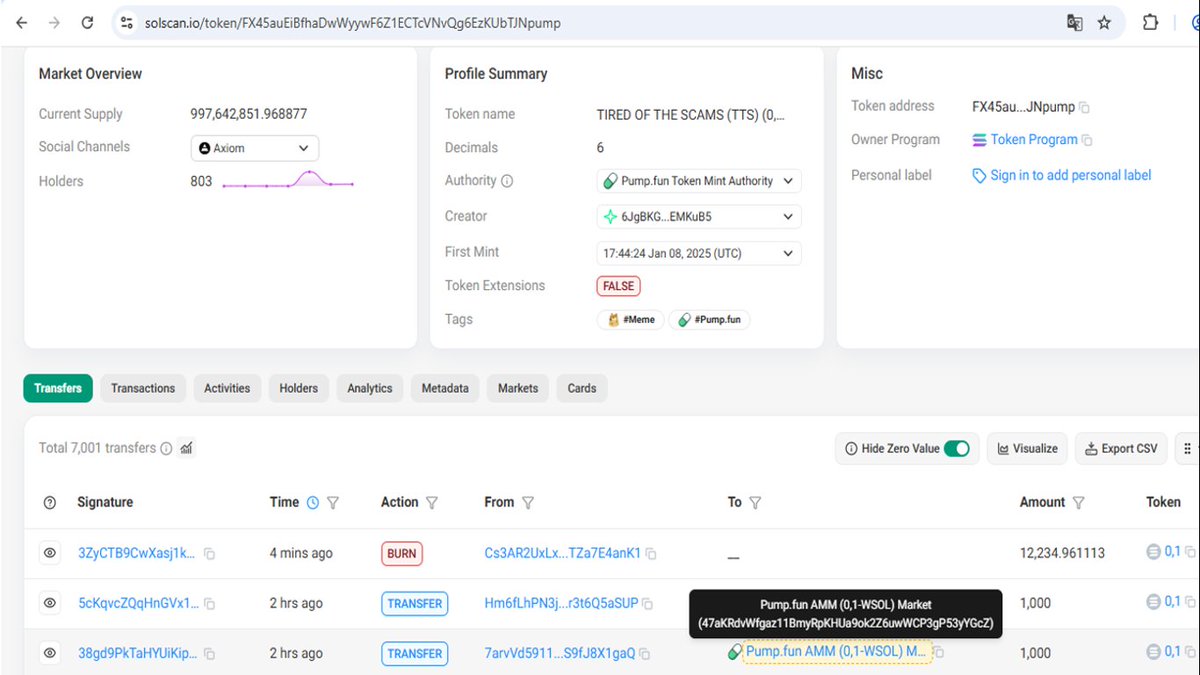Open the Cards tab
The width and height of the screenshot is (1200, 675).
click(x=582, y=388)
